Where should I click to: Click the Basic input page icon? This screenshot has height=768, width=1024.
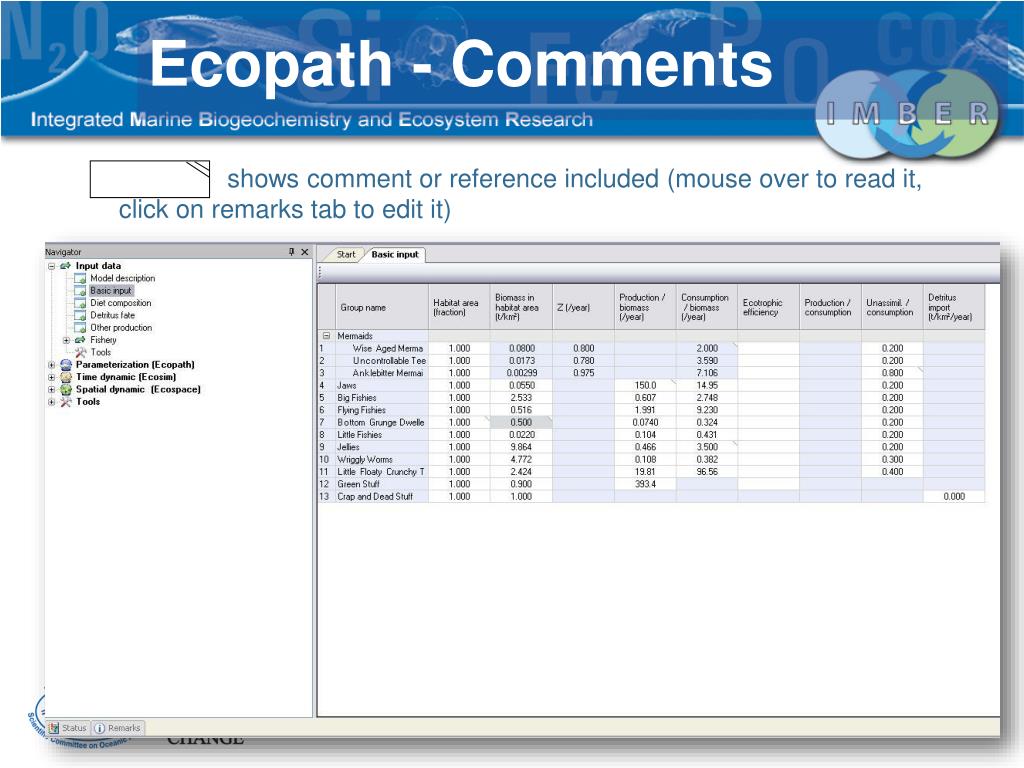(x=80, y=291)
